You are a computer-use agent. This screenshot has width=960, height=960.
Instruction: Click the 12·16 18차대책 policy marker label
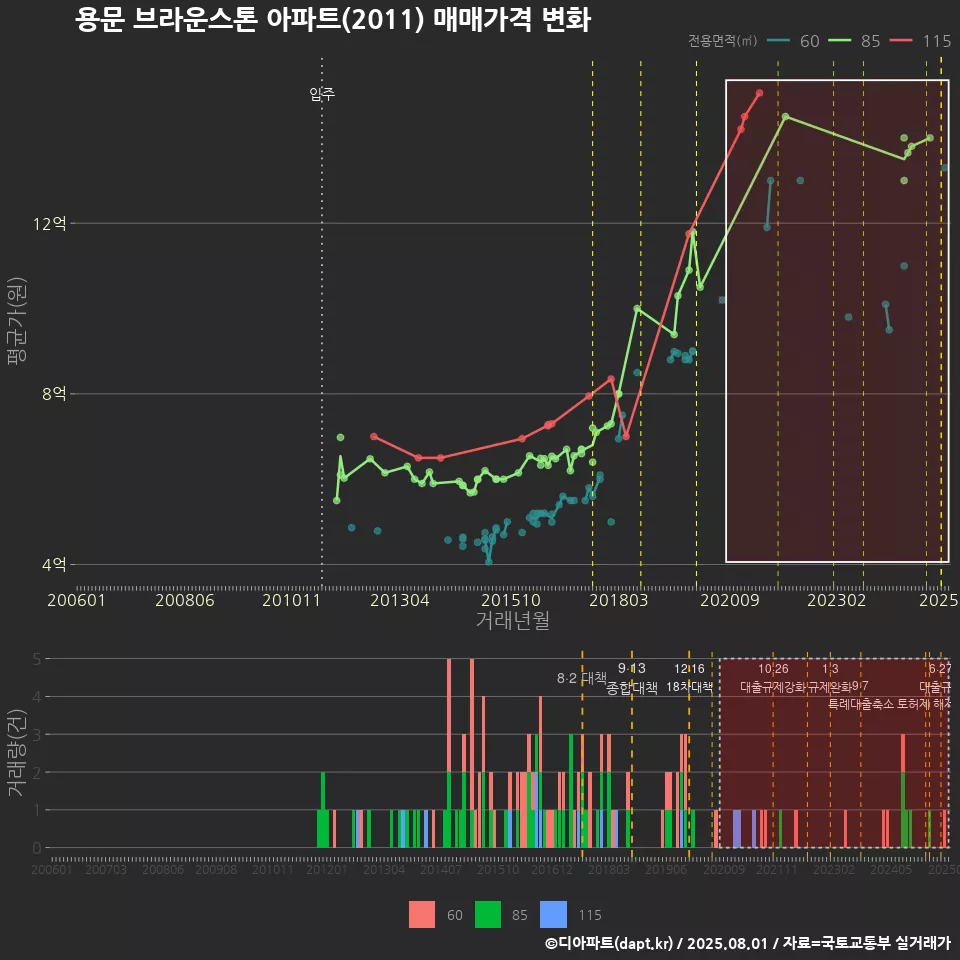(x=689, y=678)
